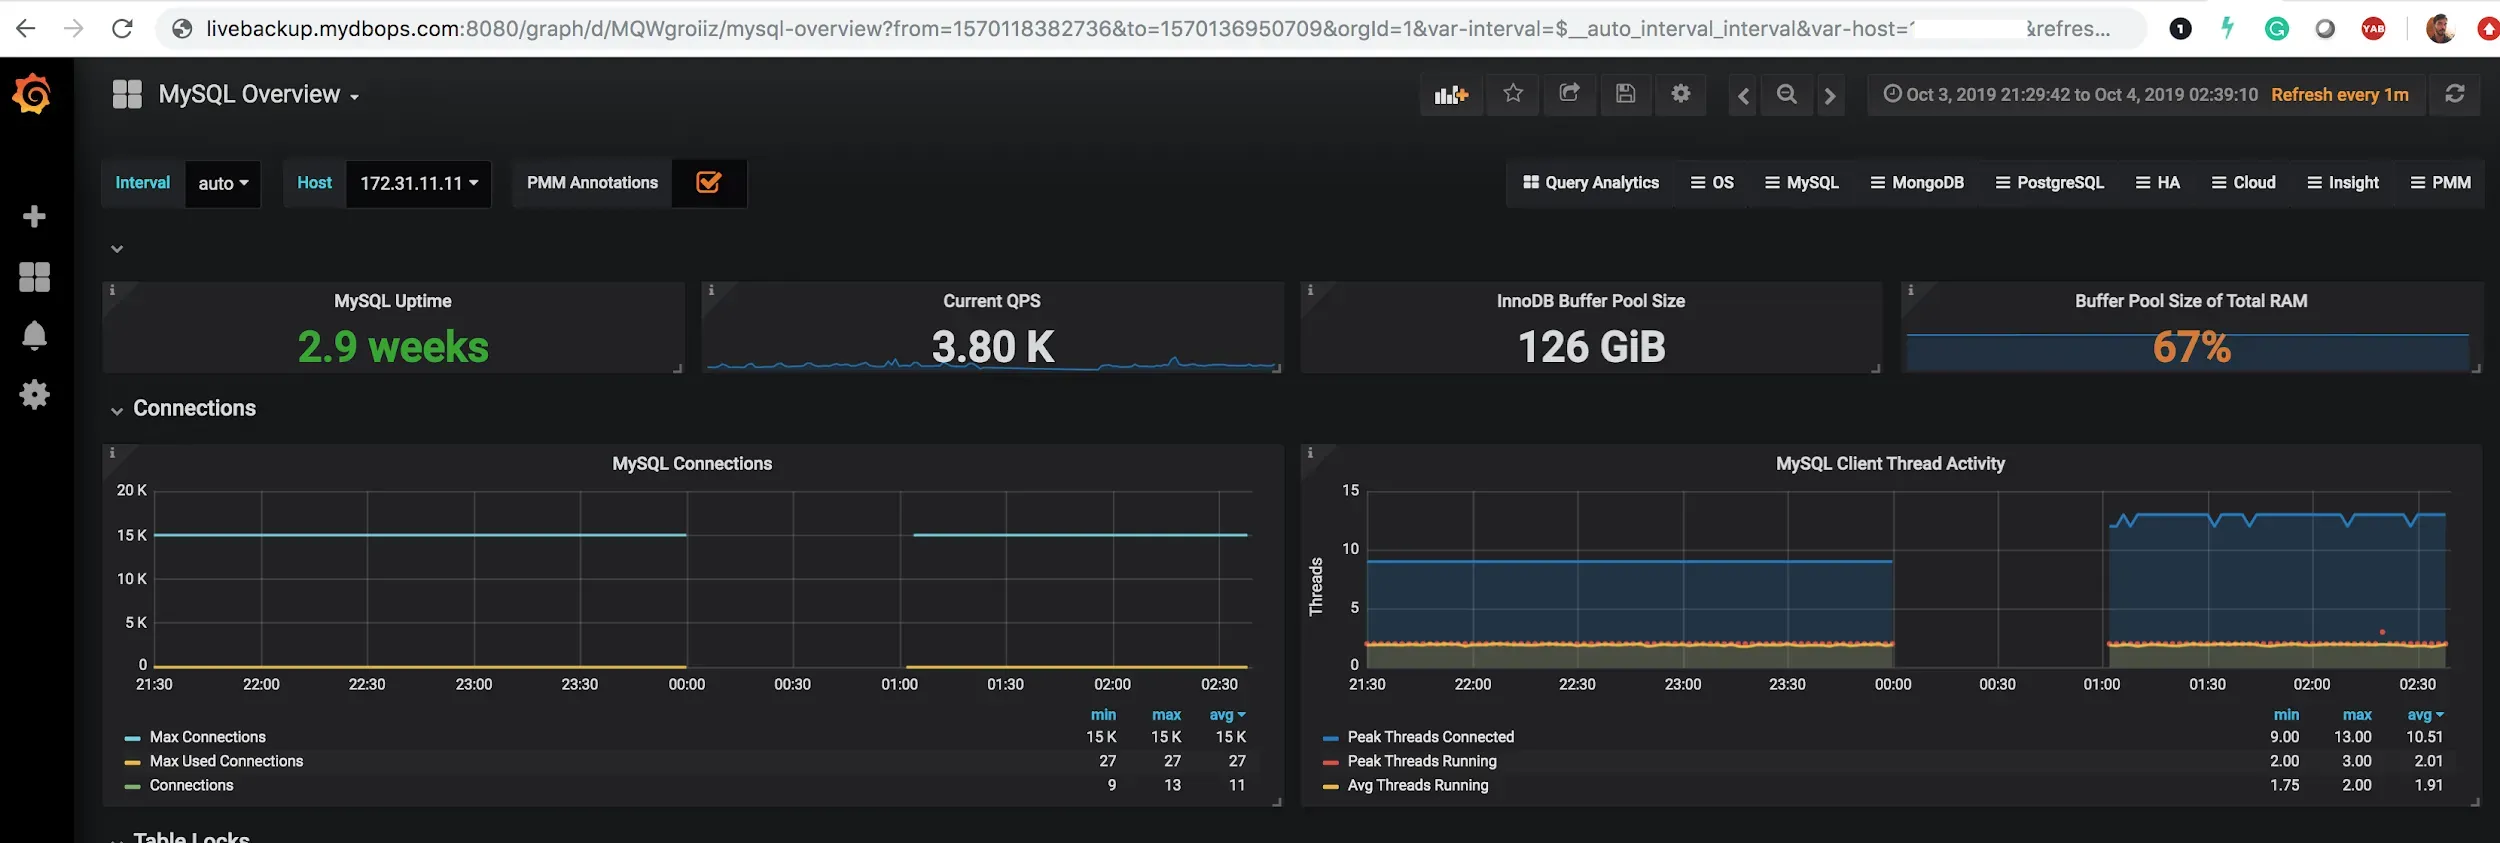Image resolution: width=2500 pixels, height=843 pixels.
Task: Click the Current QPS 3.80 K value
Action: (x=993, y=347)
